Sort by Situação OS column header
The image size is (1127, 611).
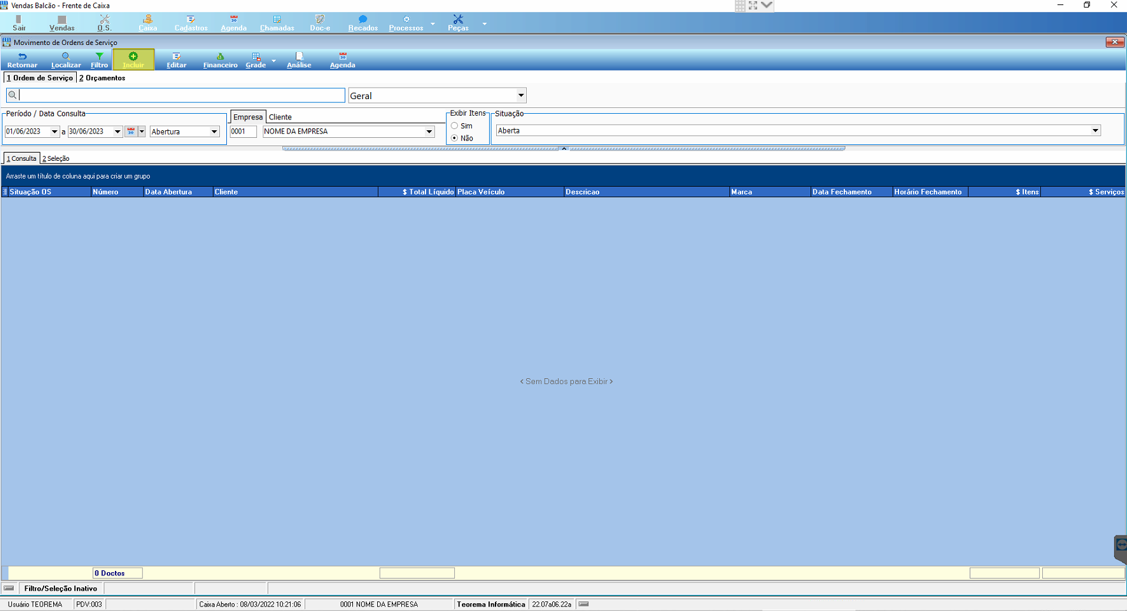pos(49,192)
